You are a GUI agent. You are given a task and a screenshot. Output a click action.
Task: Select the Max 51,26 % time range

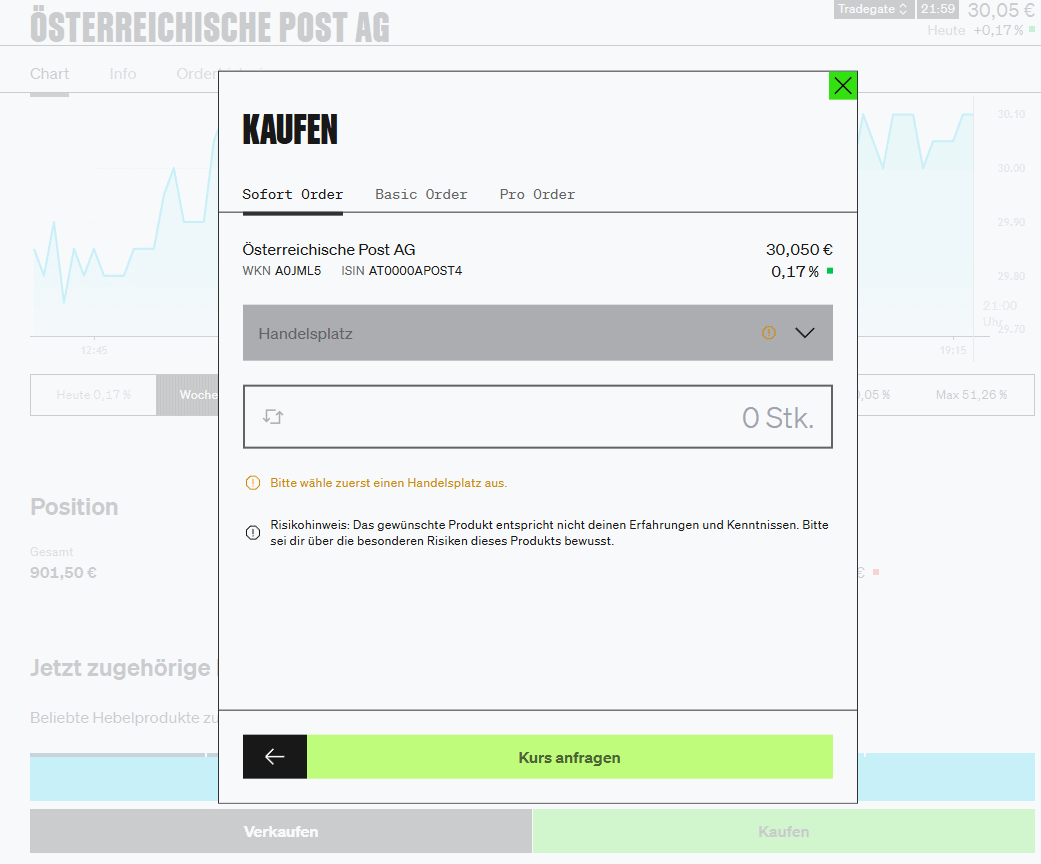click(971, 395)
